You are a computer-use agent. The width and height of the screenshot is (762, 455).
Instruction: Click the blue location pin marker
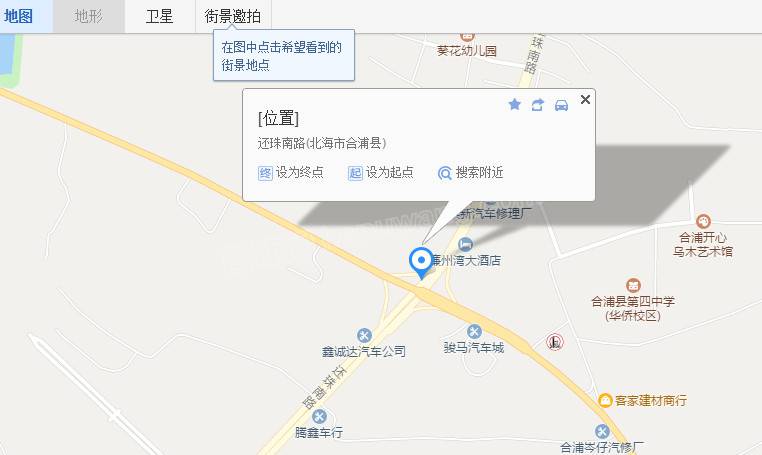(x=421, y=263)
